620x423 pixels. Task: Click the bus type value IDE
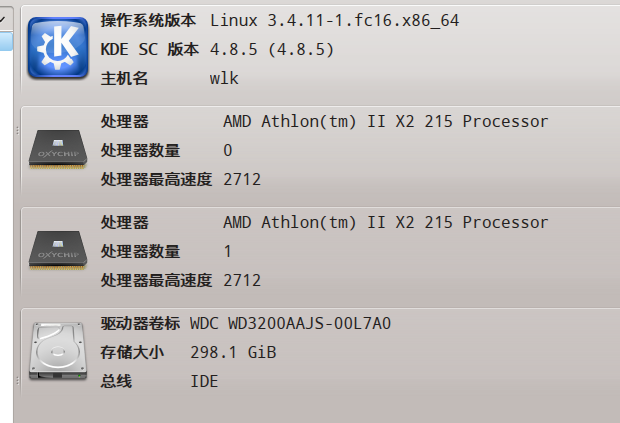[204, 381]
